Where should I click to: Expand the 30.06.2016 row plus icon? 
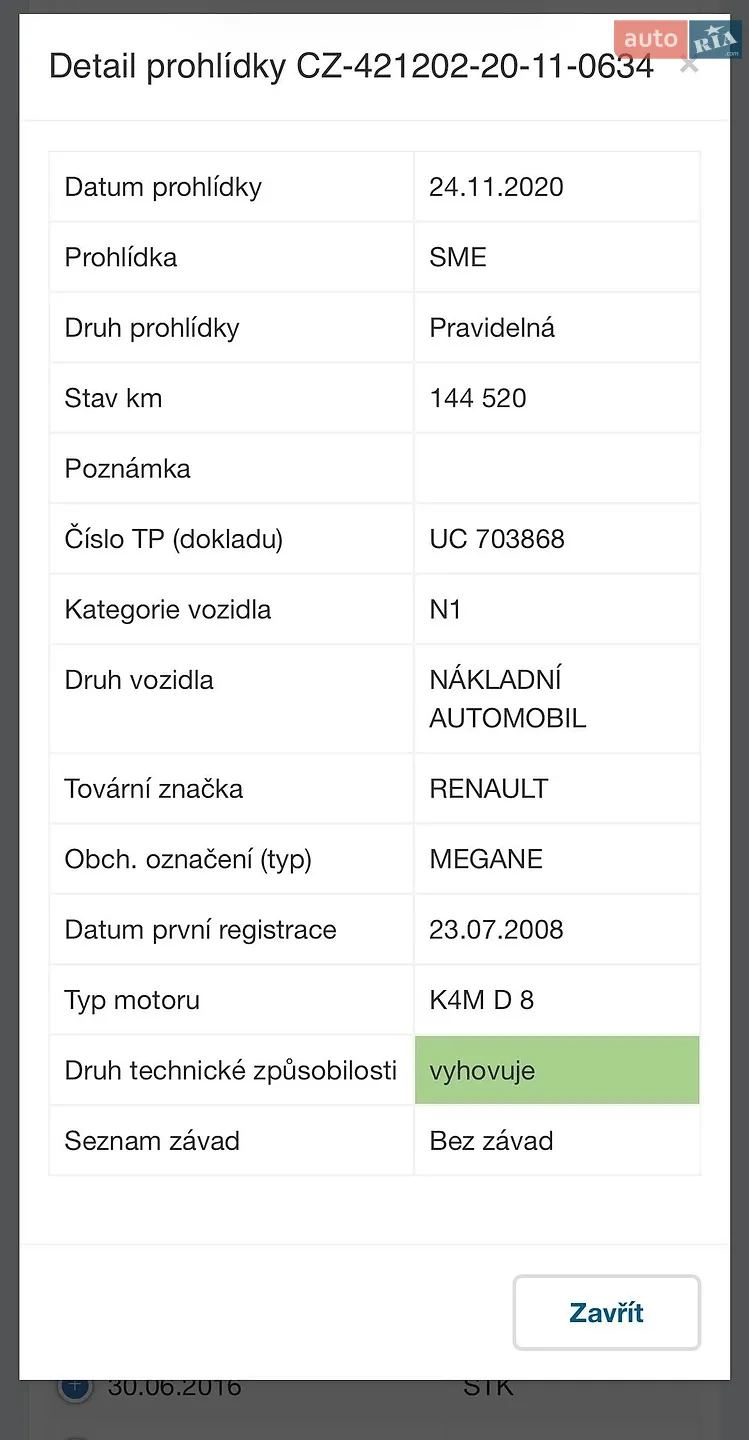pyautogui.click(x=75, y=1386)
